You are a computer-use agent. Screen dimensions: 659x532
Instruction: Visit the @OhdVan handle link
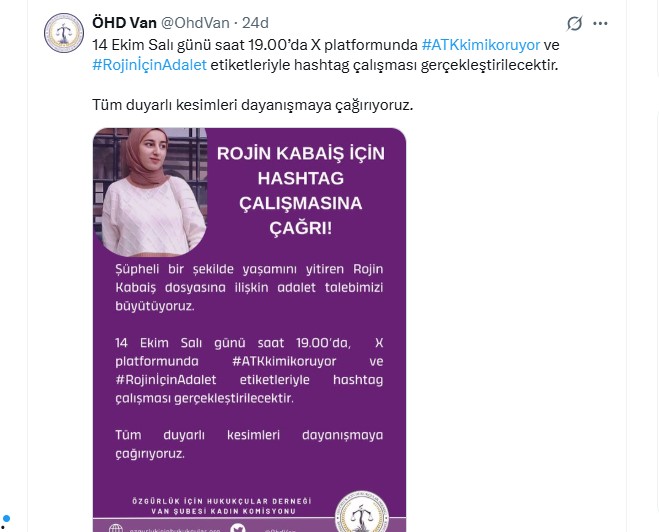[x=195, y=23]
